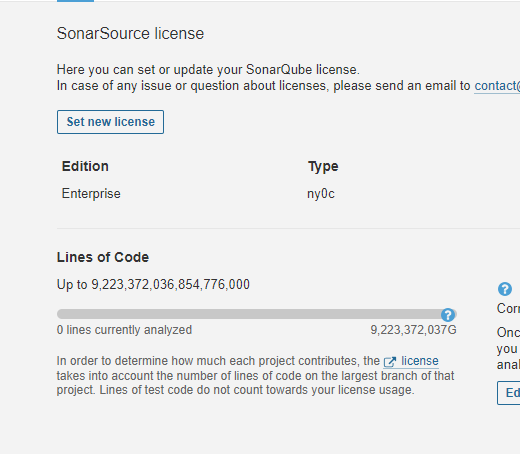Click the partially visible Ed button at right
This screenshot has width=520, height=454.
[509, 393]
